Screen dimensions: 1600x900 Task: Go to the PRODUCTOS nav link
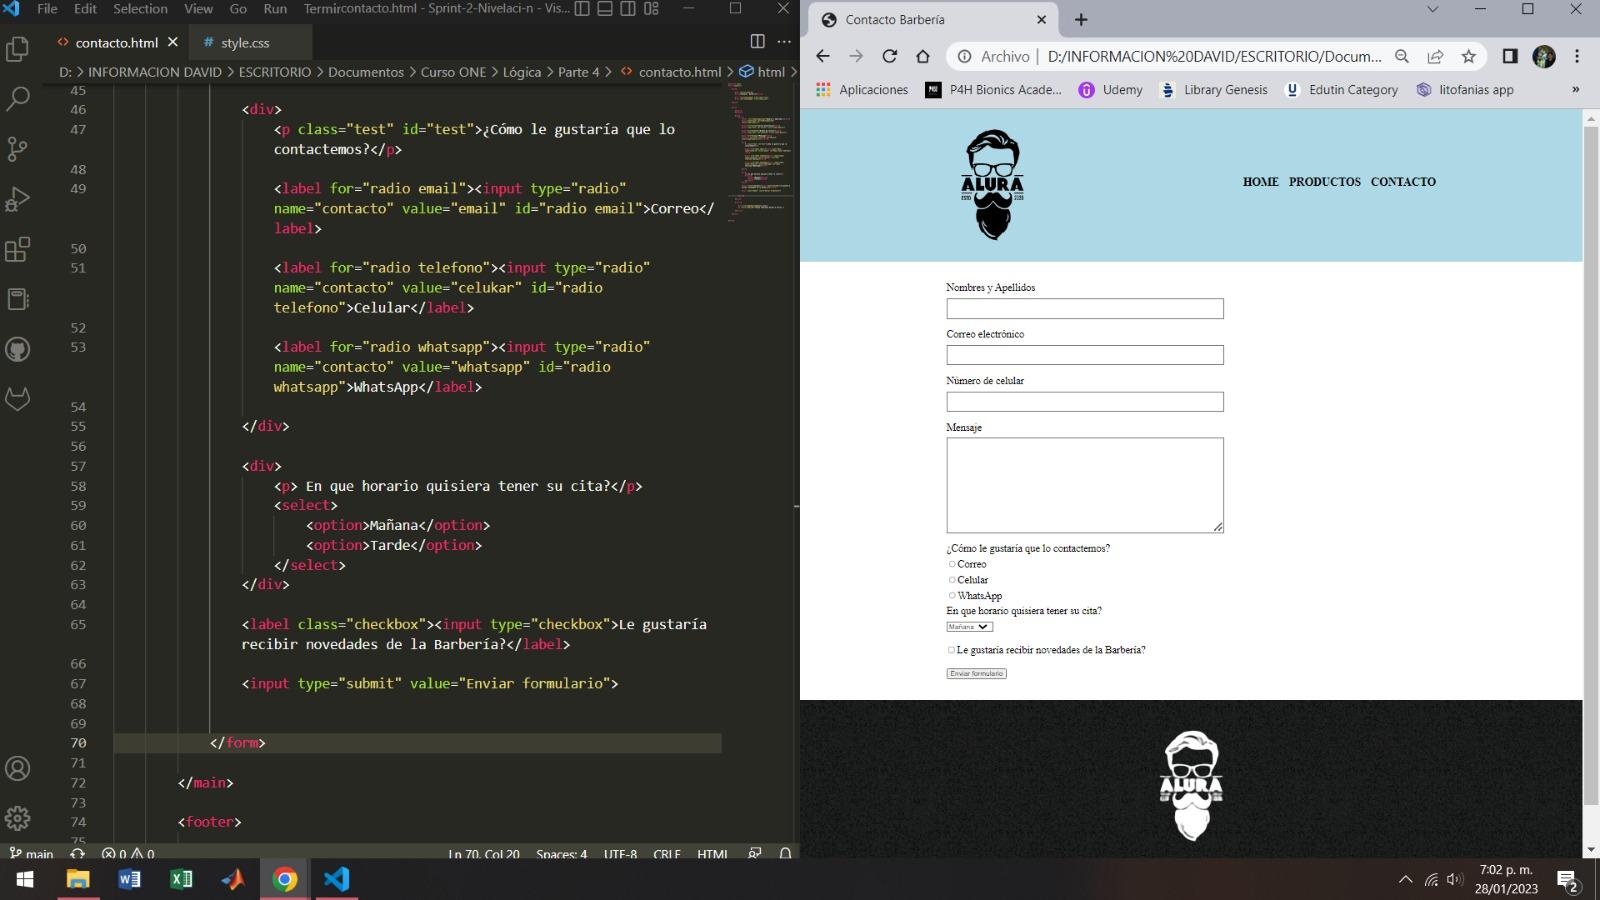(x=1324, y=182)
